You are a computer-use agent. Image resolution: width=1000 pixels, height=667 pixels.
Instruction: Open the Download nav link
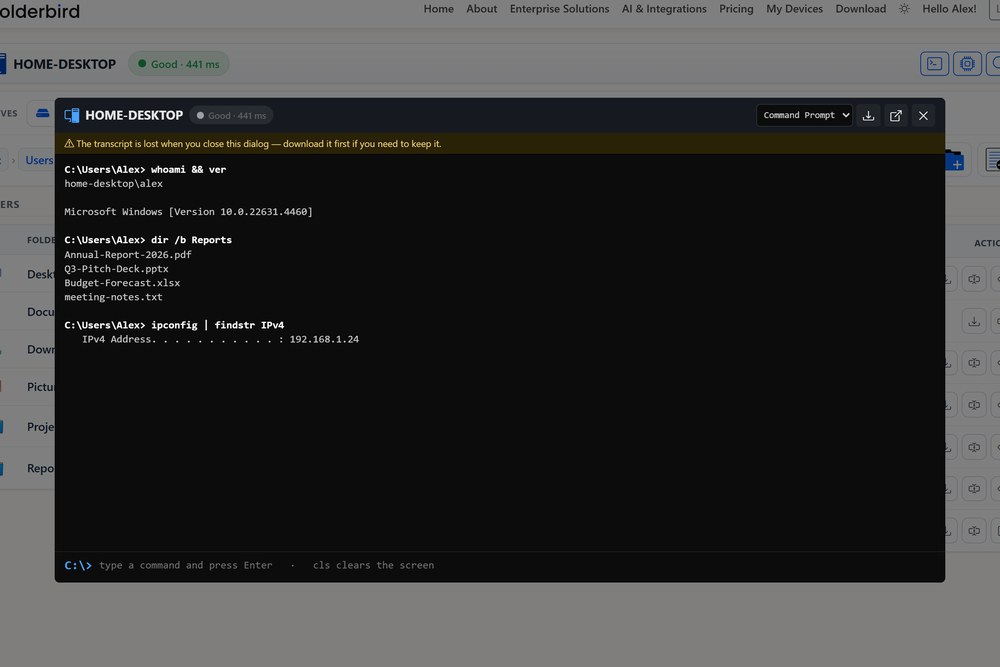860,9
